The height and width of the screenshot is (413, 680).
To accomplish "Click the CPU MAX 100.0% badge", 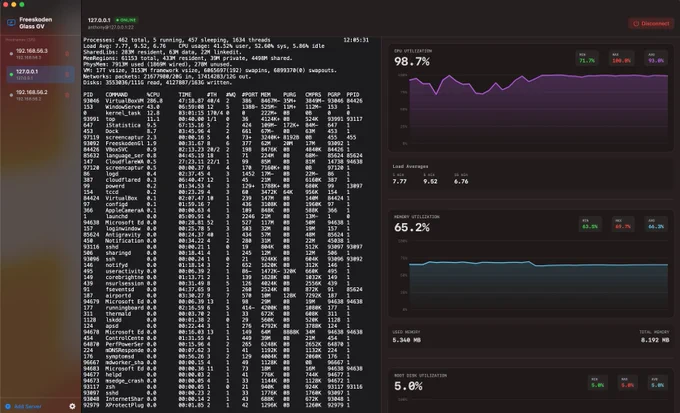I will tap(621, 58).
